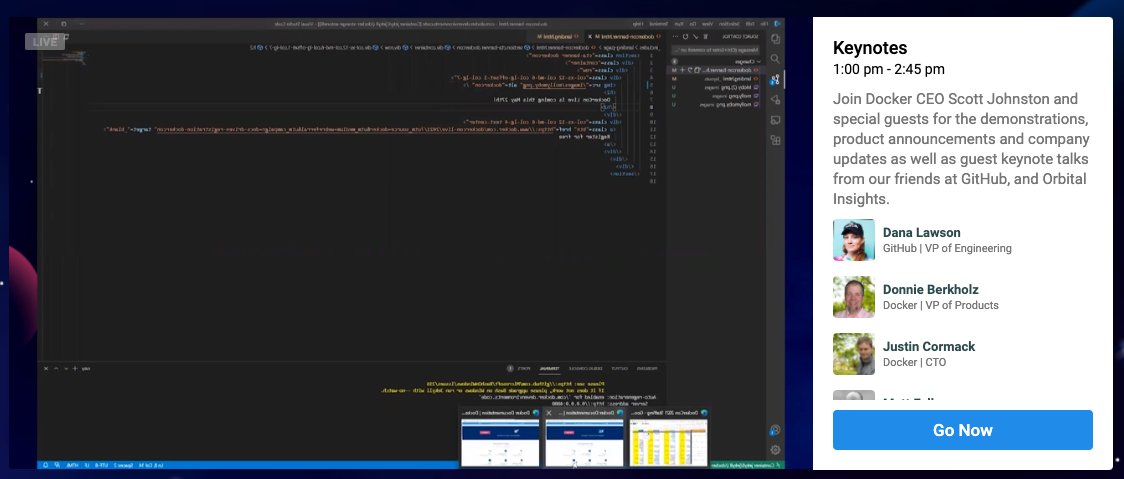Click the LIVE badge on the video
This screenshot has width=1124, height=479.
click(x=44, y=42)
